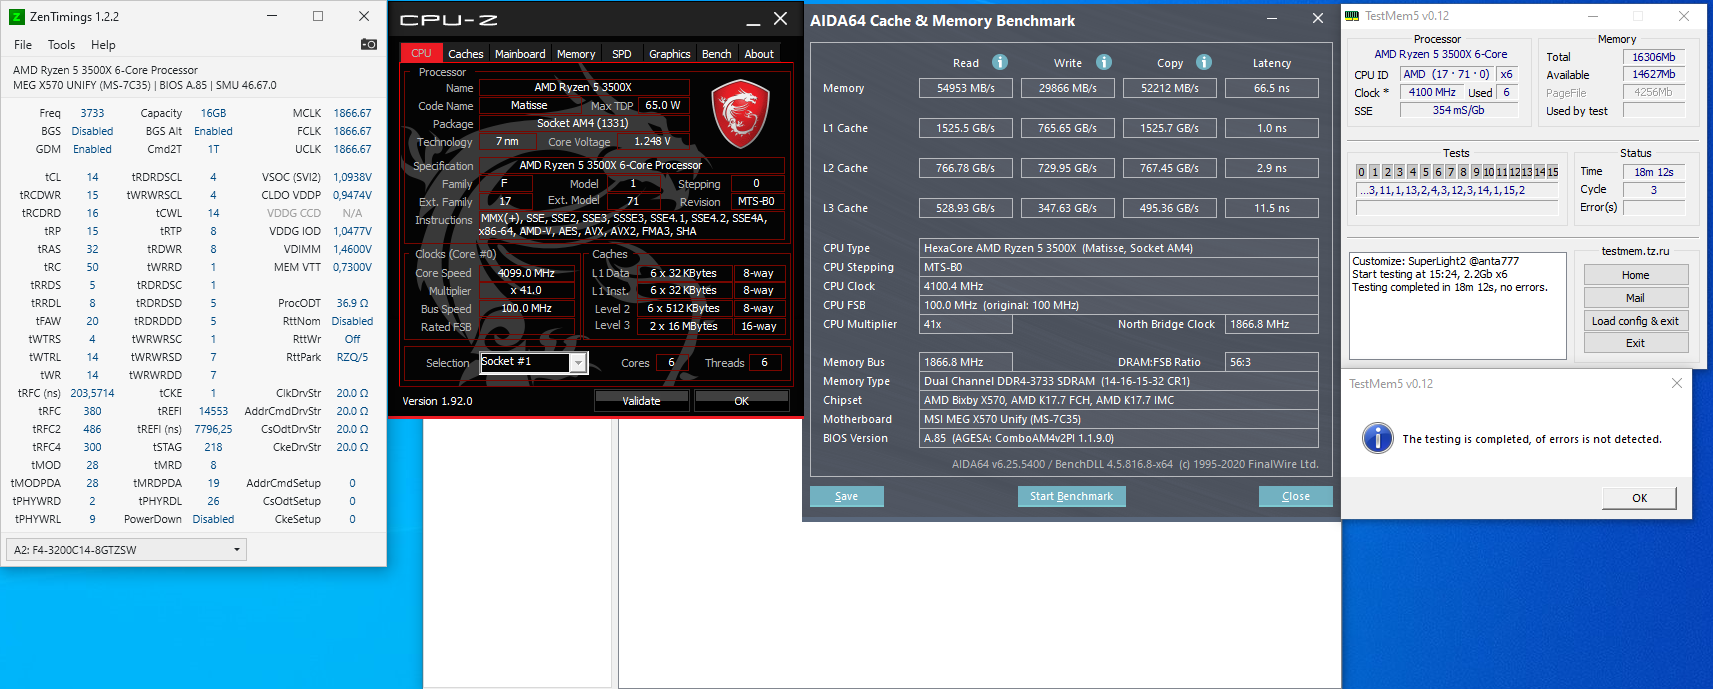
Task: Switch to the Memory tab in CPU-Z
Action: (x=576, y=54)
